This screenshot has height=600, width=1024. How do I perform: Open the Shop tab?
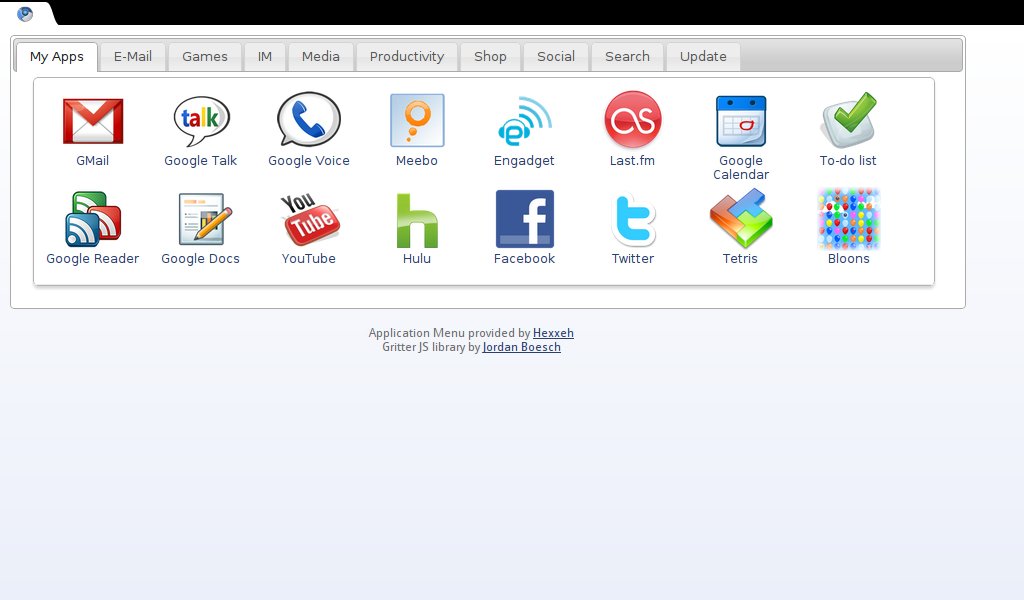point(490,57)
